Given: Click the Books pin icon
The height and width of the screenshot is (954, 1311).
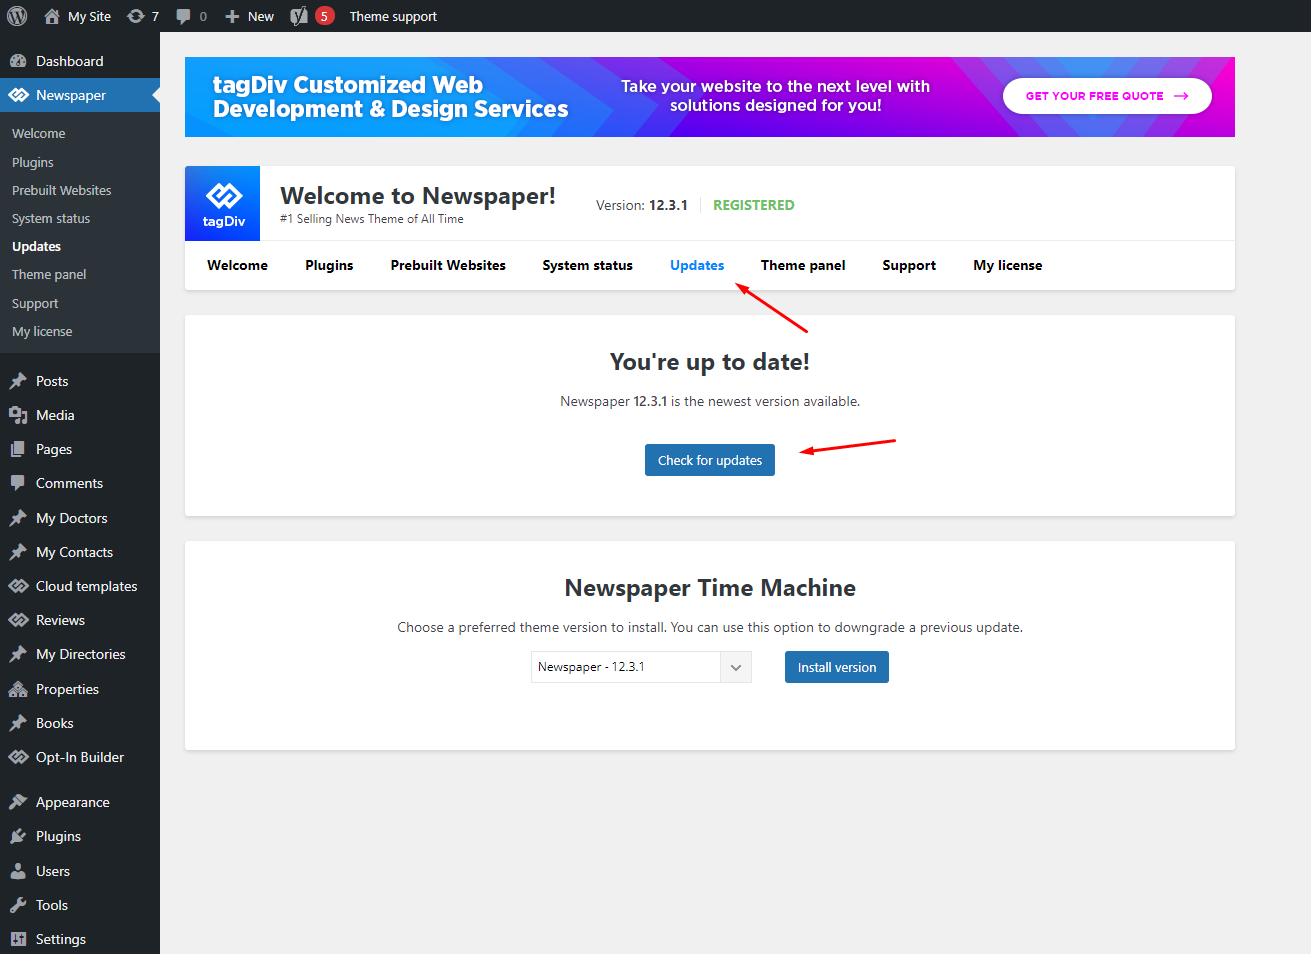Looking at the screenshot, I should tap(18, 723).
